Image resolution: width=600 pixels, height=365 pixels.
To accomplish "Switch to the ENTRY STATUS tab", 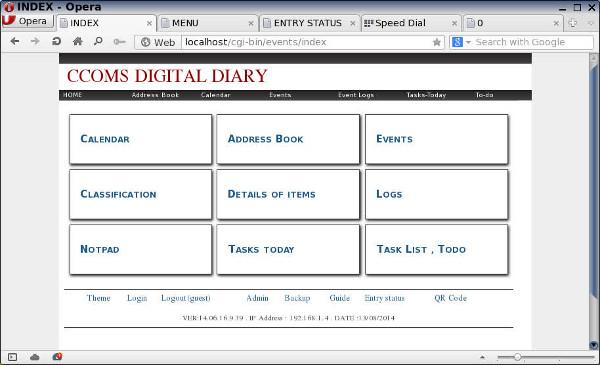I will (310, 23).
